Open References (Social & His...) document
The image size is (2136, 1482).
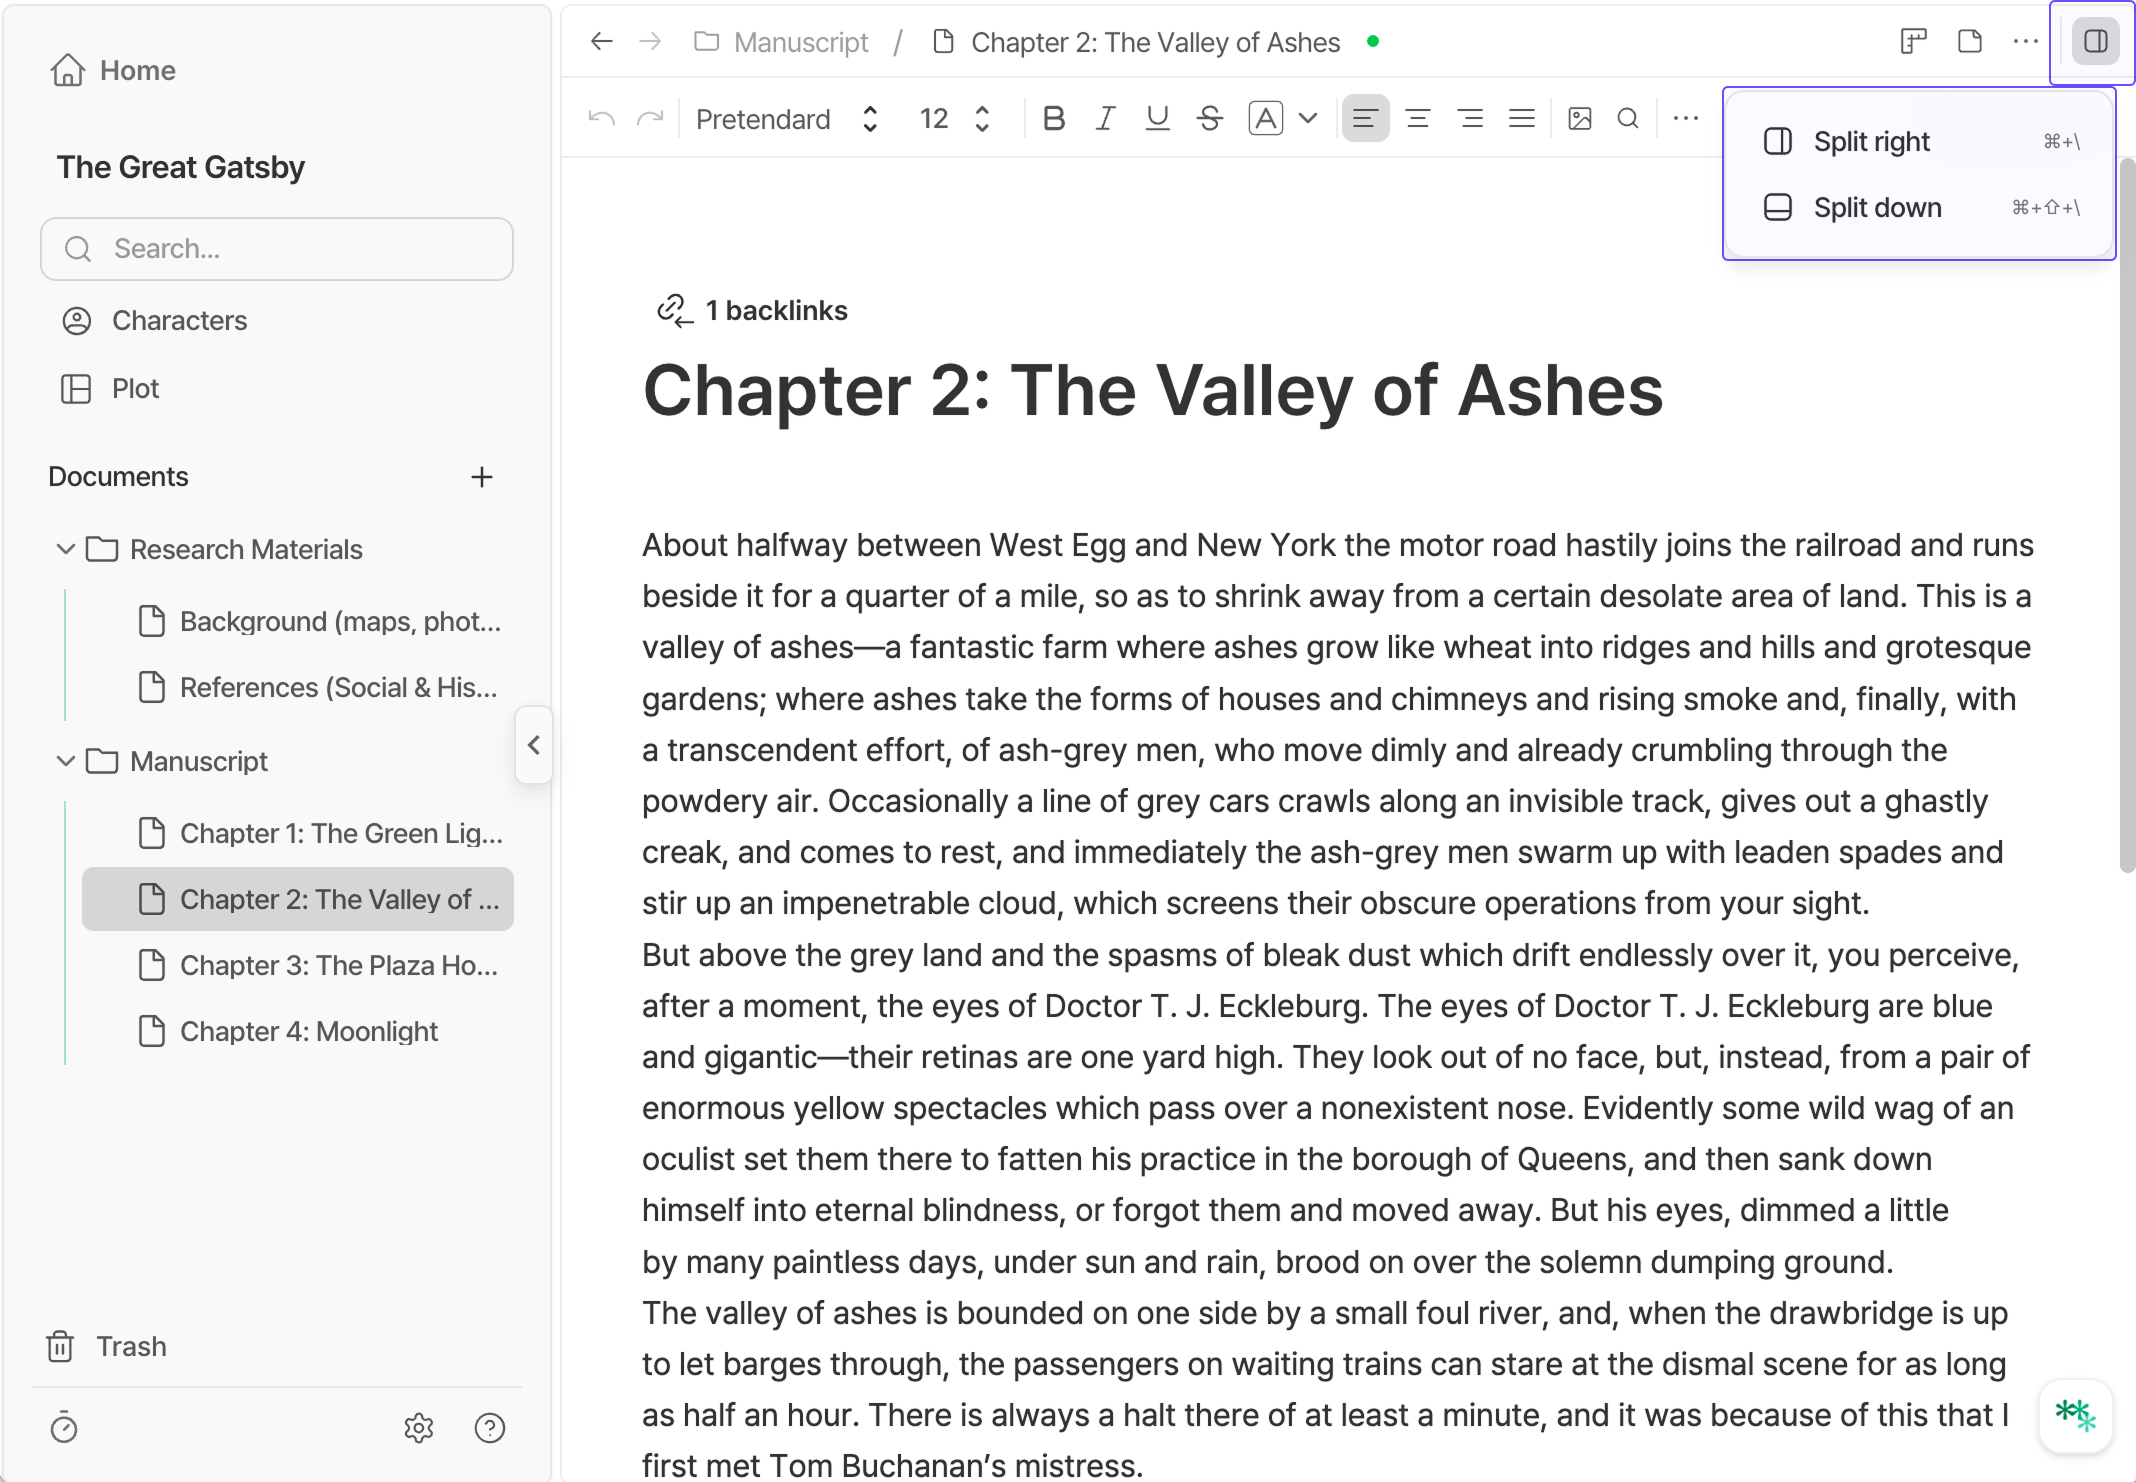298,687
